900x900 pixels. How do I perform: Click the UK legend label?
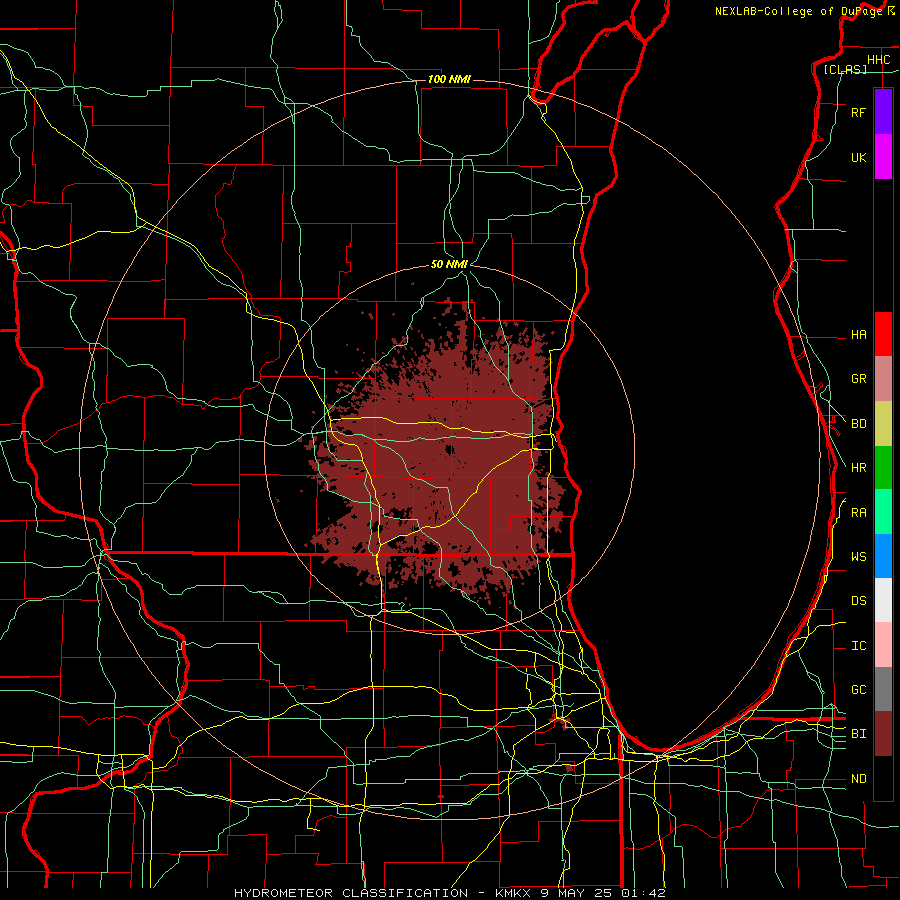coord(858,157)
